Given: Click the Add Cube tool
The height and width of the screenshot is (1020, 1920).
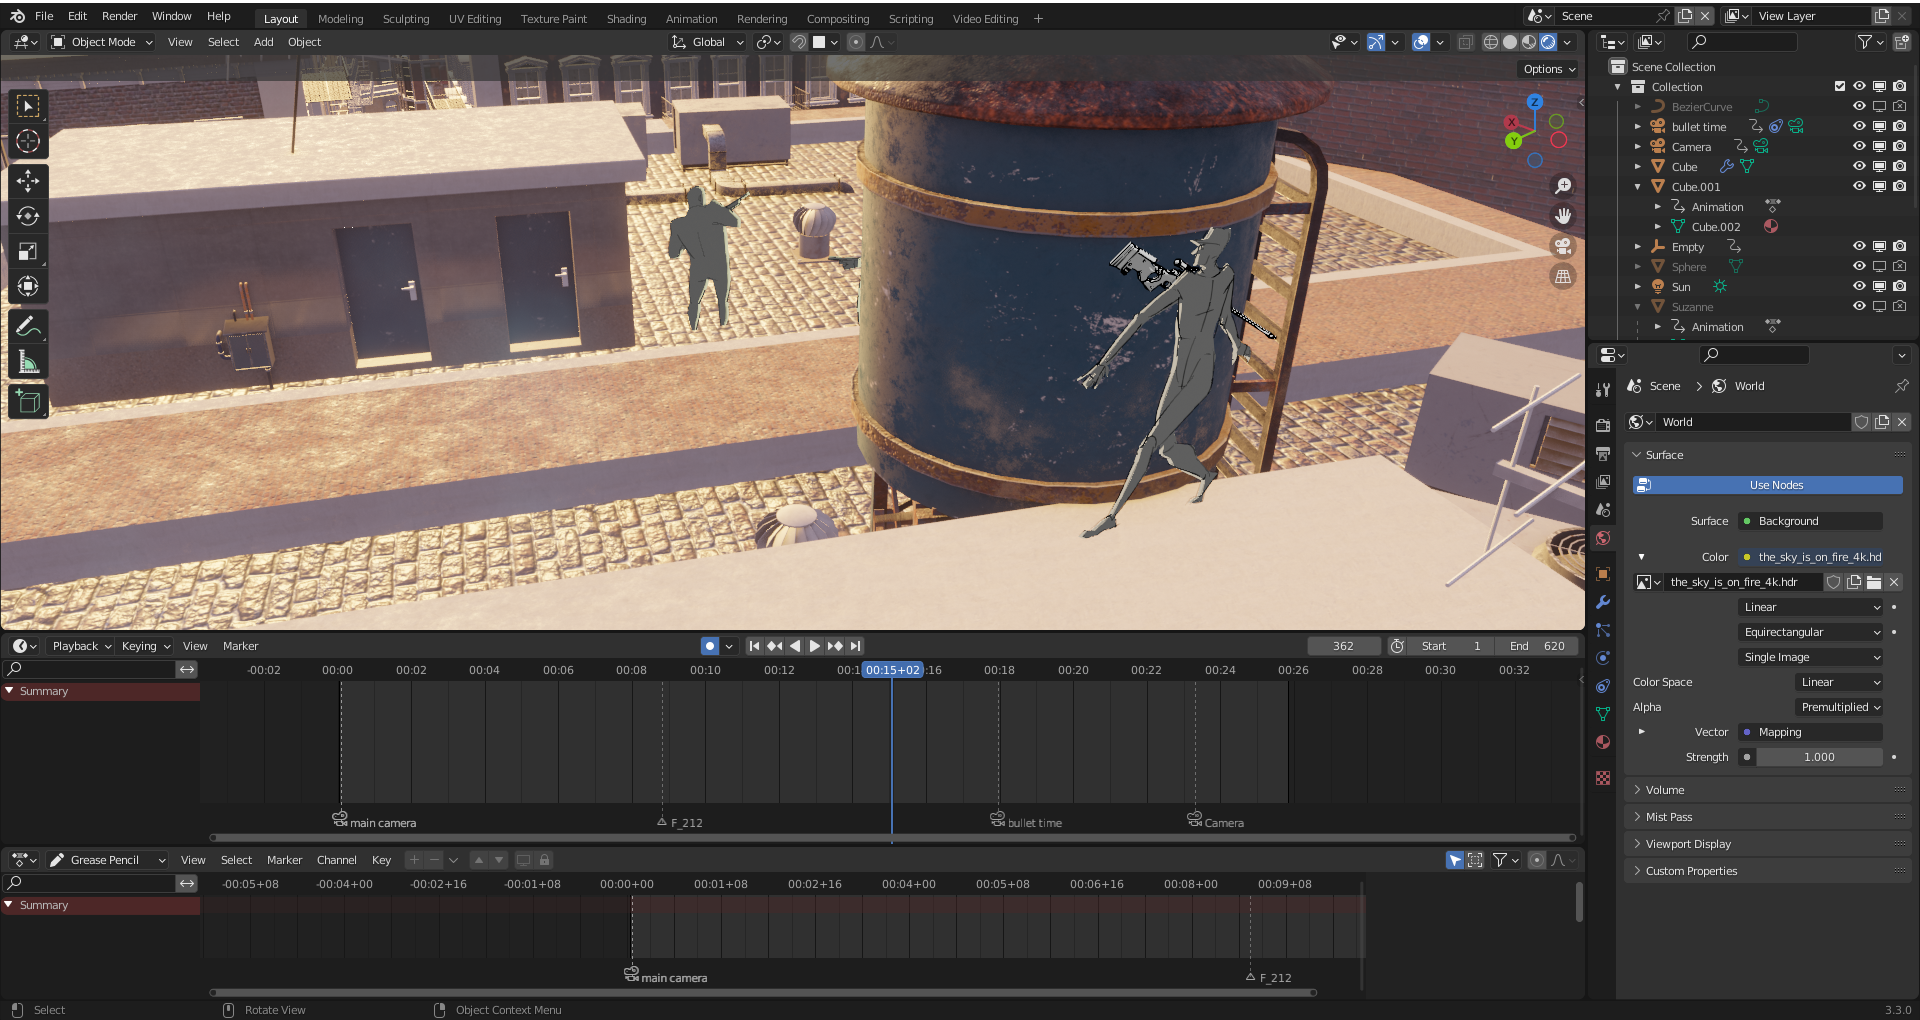Looking at the screenshot, I should (x=28, y=402).
